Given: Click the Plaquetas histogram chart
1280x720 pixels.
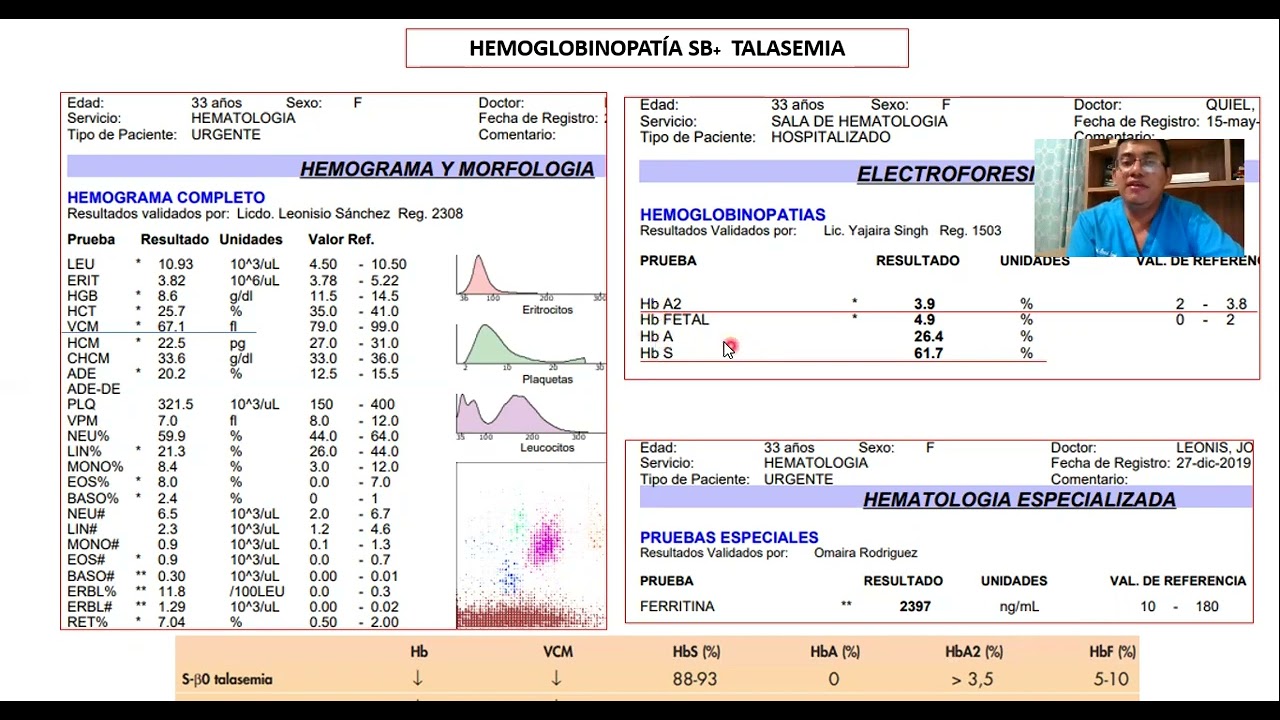Looking at the screenshot, I should [x=531, y=348].
